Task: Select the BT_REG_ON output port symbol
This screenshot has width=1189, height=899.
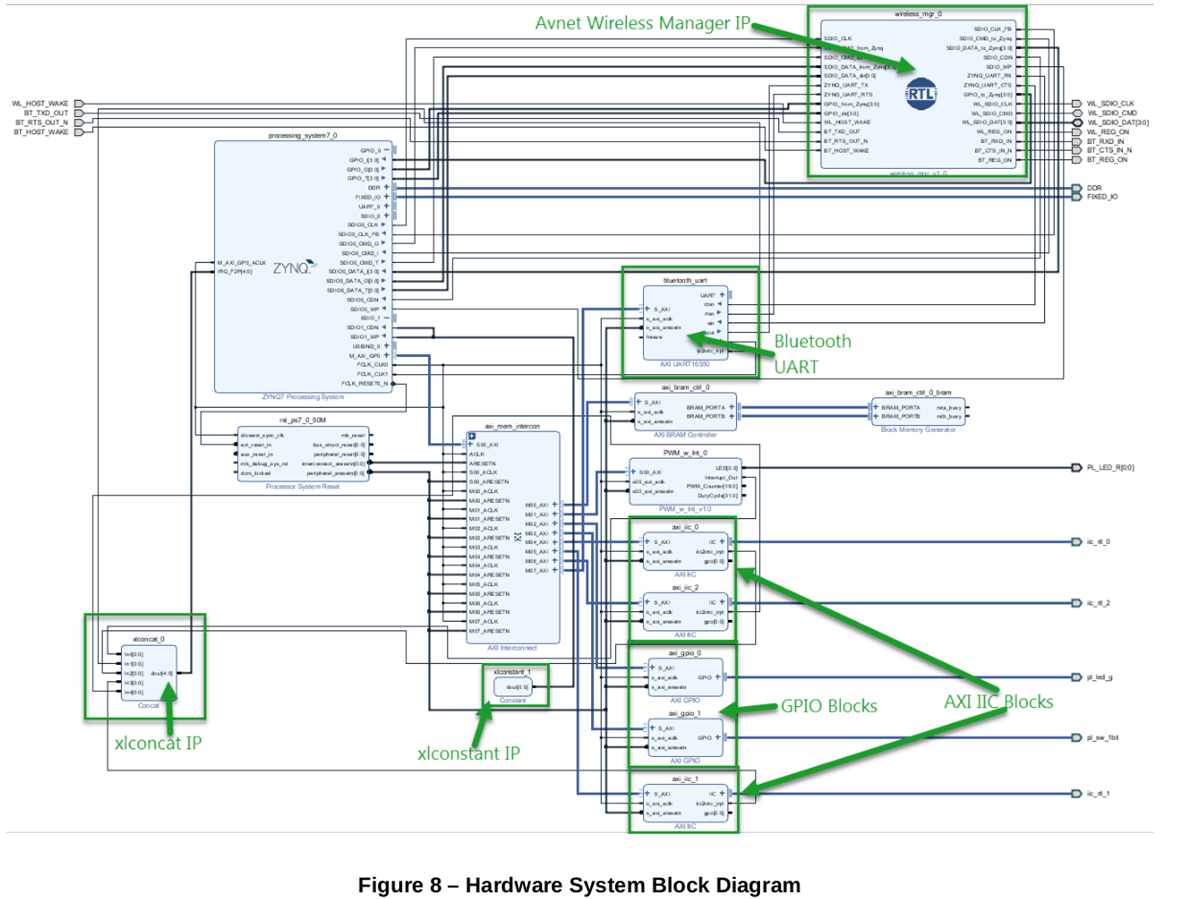Action: tap(1077, 160)
